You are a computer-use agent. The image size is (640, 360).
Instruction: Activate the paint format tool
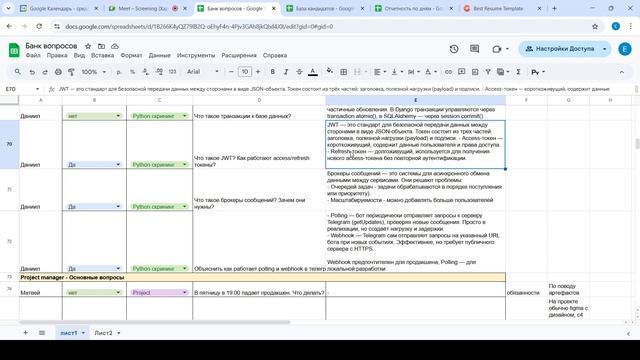click(x=71, y=72)
